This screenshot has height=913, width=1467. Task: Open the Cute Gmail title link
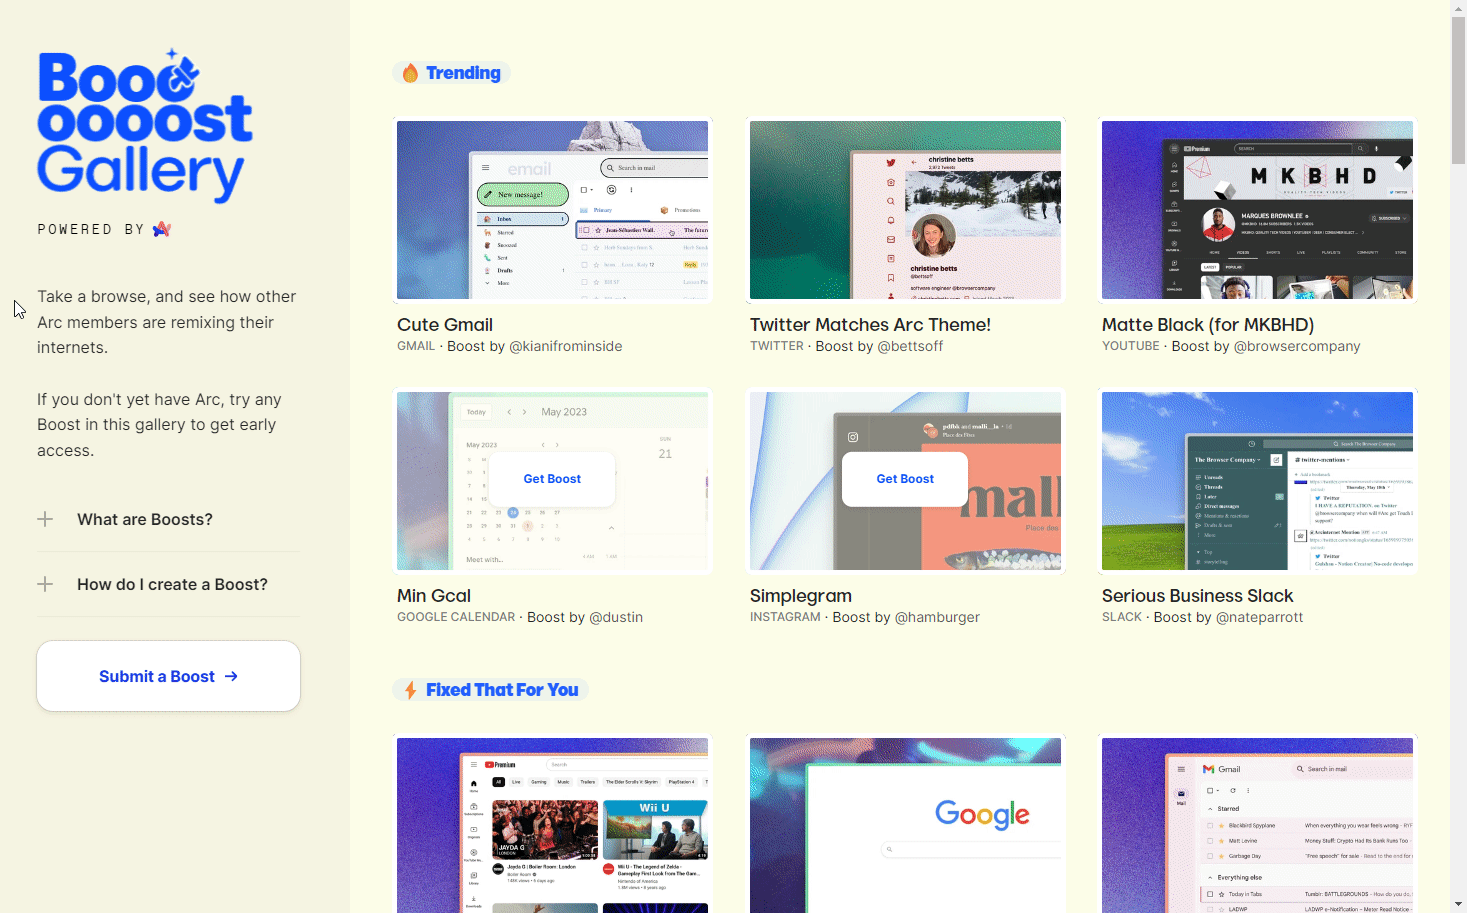tap(445, 324)
